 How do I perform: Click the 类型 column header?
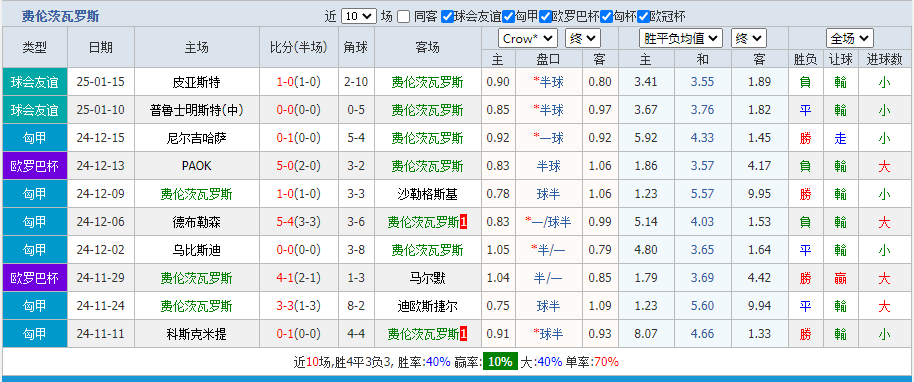tap(35, 47)
